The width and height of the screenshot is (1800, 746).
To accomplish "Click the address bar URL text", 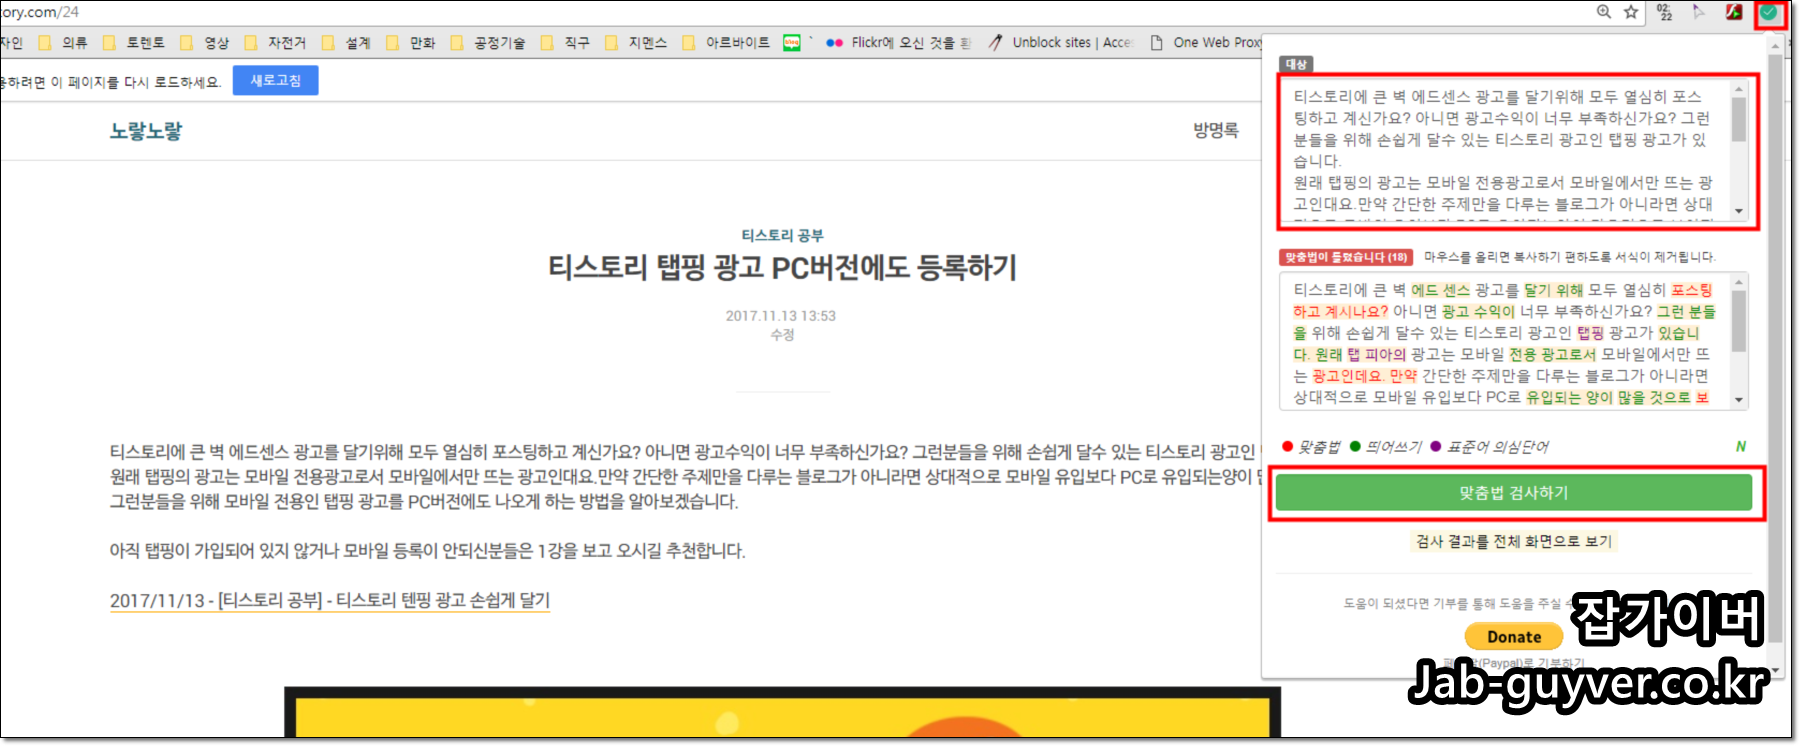I will 40,12.
